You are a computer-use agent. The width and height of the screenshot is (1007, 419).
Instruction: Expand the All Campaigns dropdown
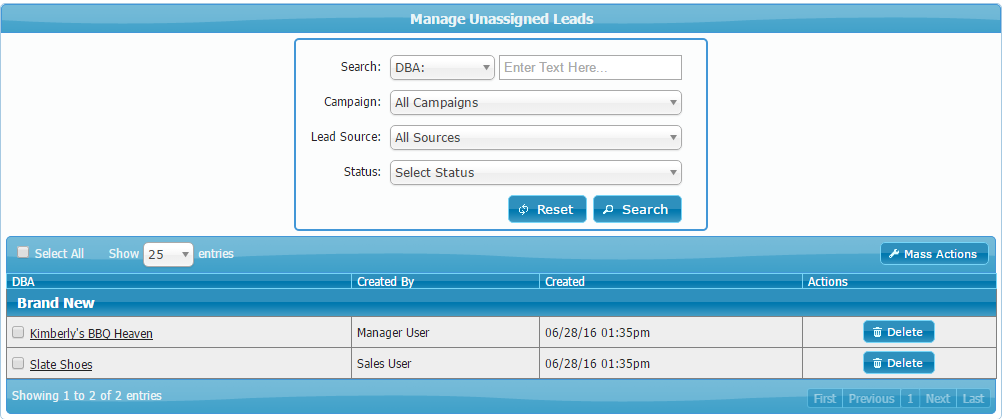[x=535, y=102]
